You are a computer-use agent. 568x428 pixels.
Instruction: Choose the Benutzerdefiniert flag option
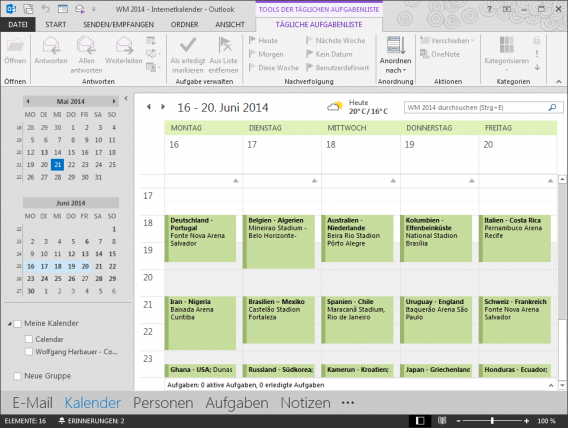(337, 67)
